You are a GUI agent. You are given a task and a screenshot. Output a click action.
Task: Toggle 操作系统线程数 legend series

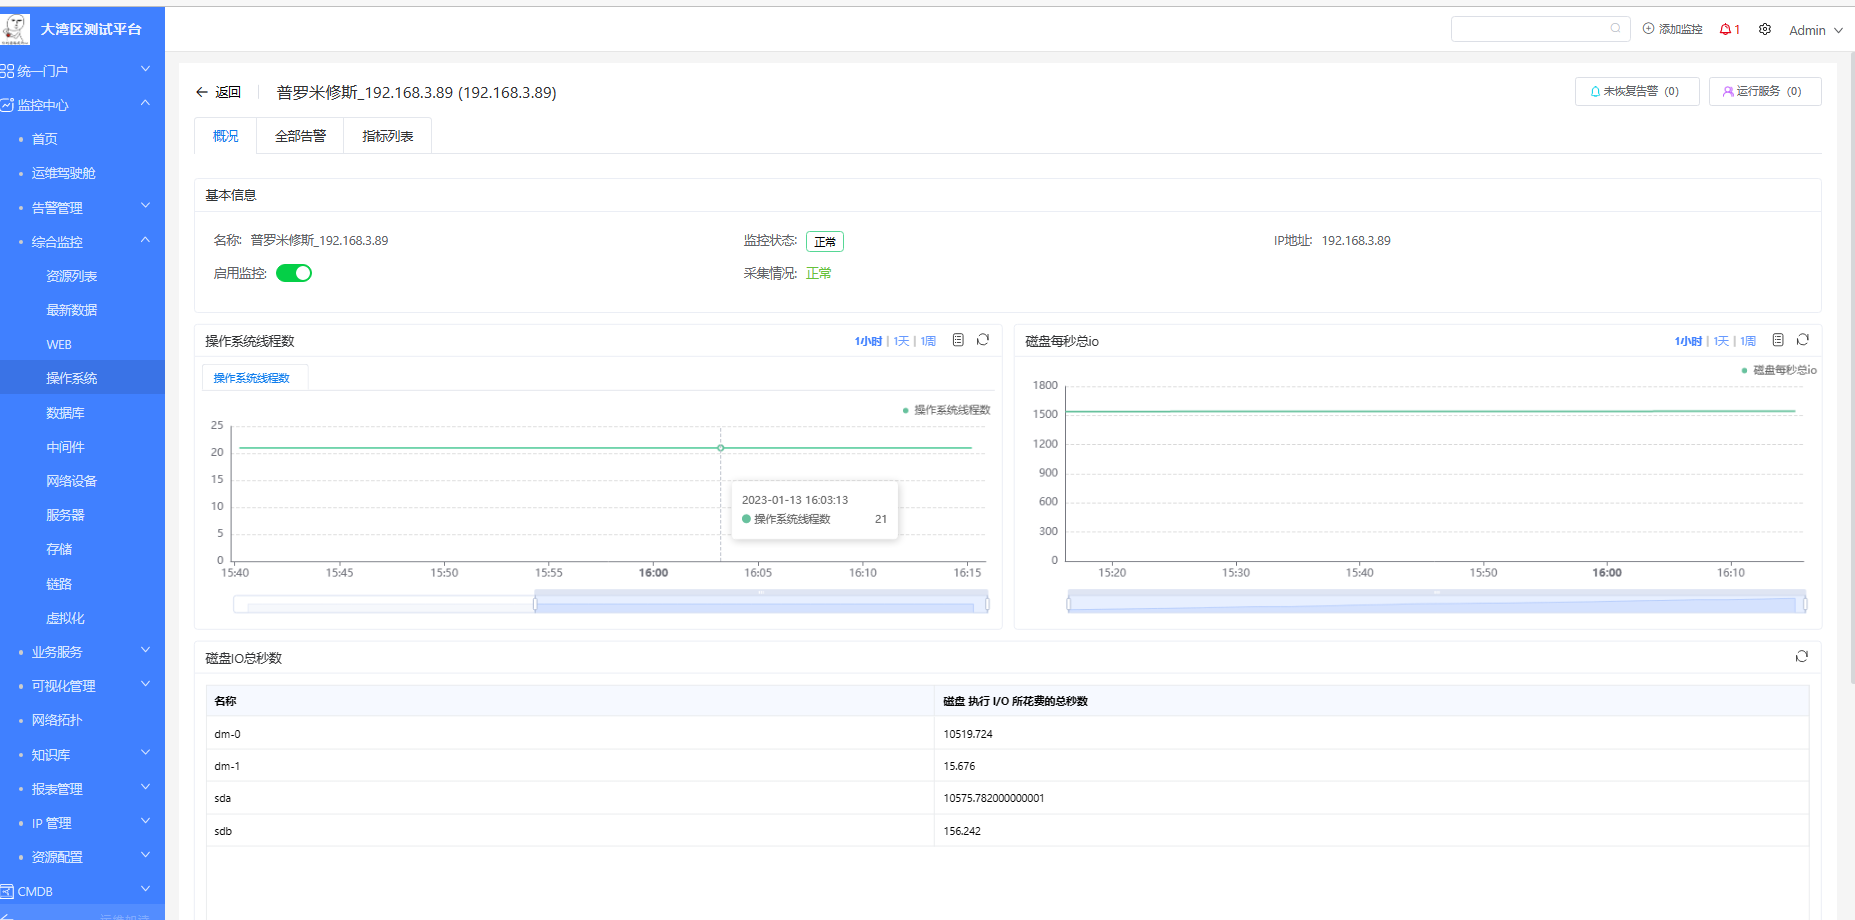click(x=946, y=410)
